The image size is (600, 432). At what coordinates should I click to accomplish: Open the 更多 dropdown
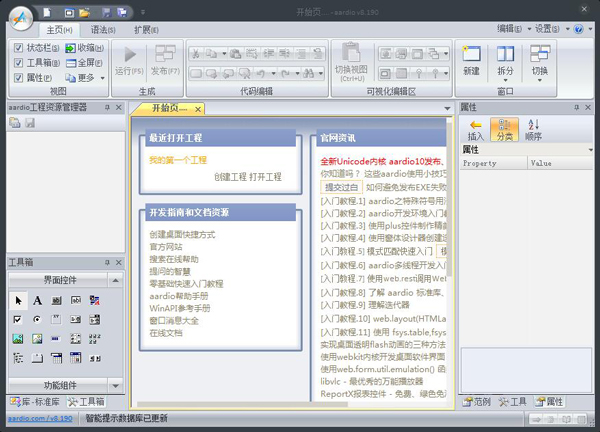85,78
